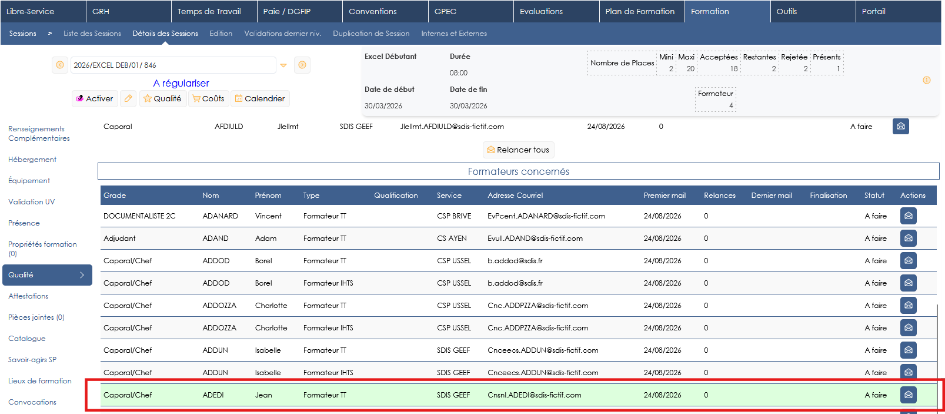Open the Evaluations menu
Viewport: 945px width, 414px height.
556,11
